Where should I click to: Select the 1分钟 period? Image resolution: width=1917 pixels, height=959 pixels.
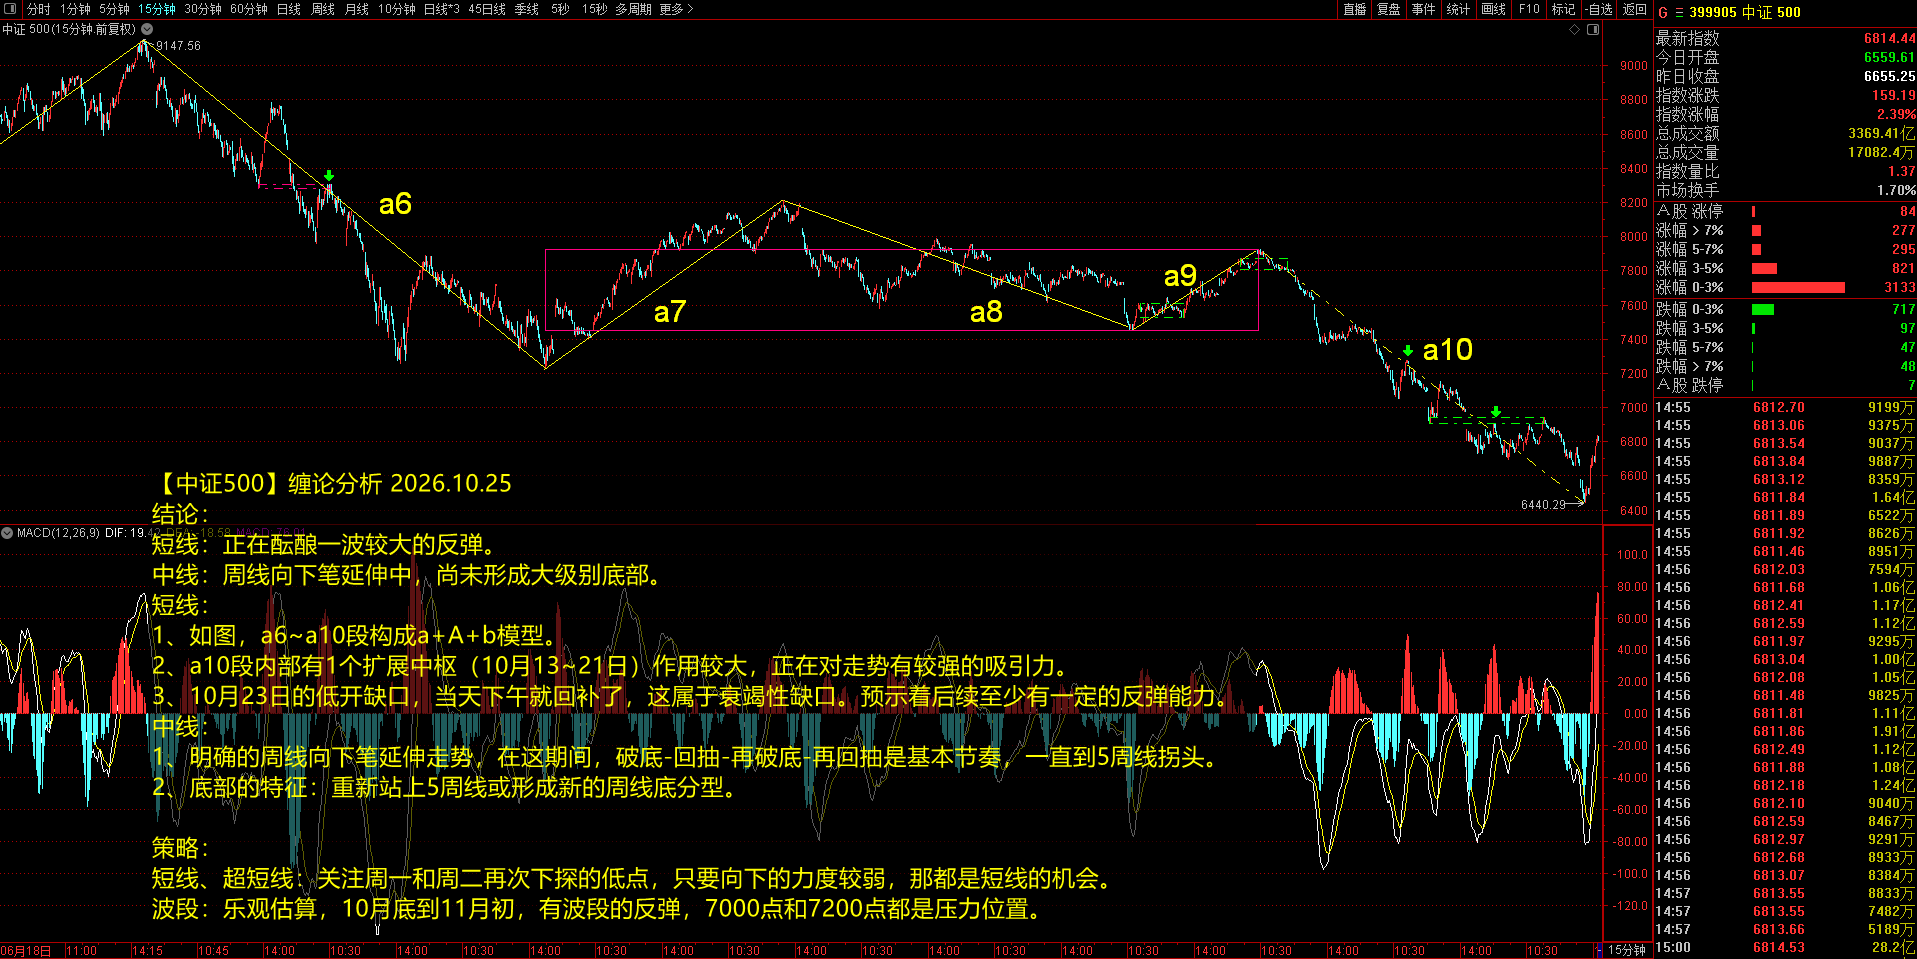point(75,9)
